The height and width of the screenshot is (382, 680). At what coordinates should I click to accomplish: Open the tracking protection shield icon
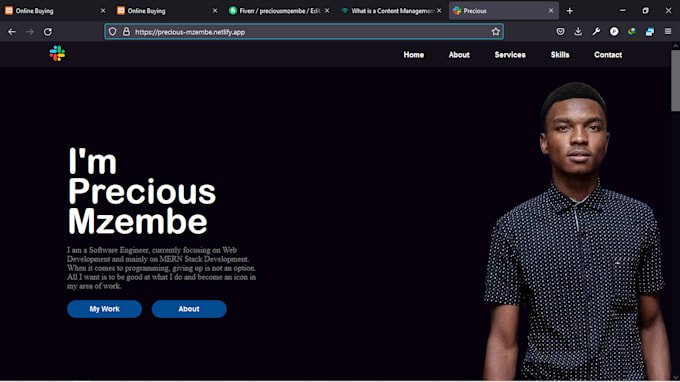point(112,32)
